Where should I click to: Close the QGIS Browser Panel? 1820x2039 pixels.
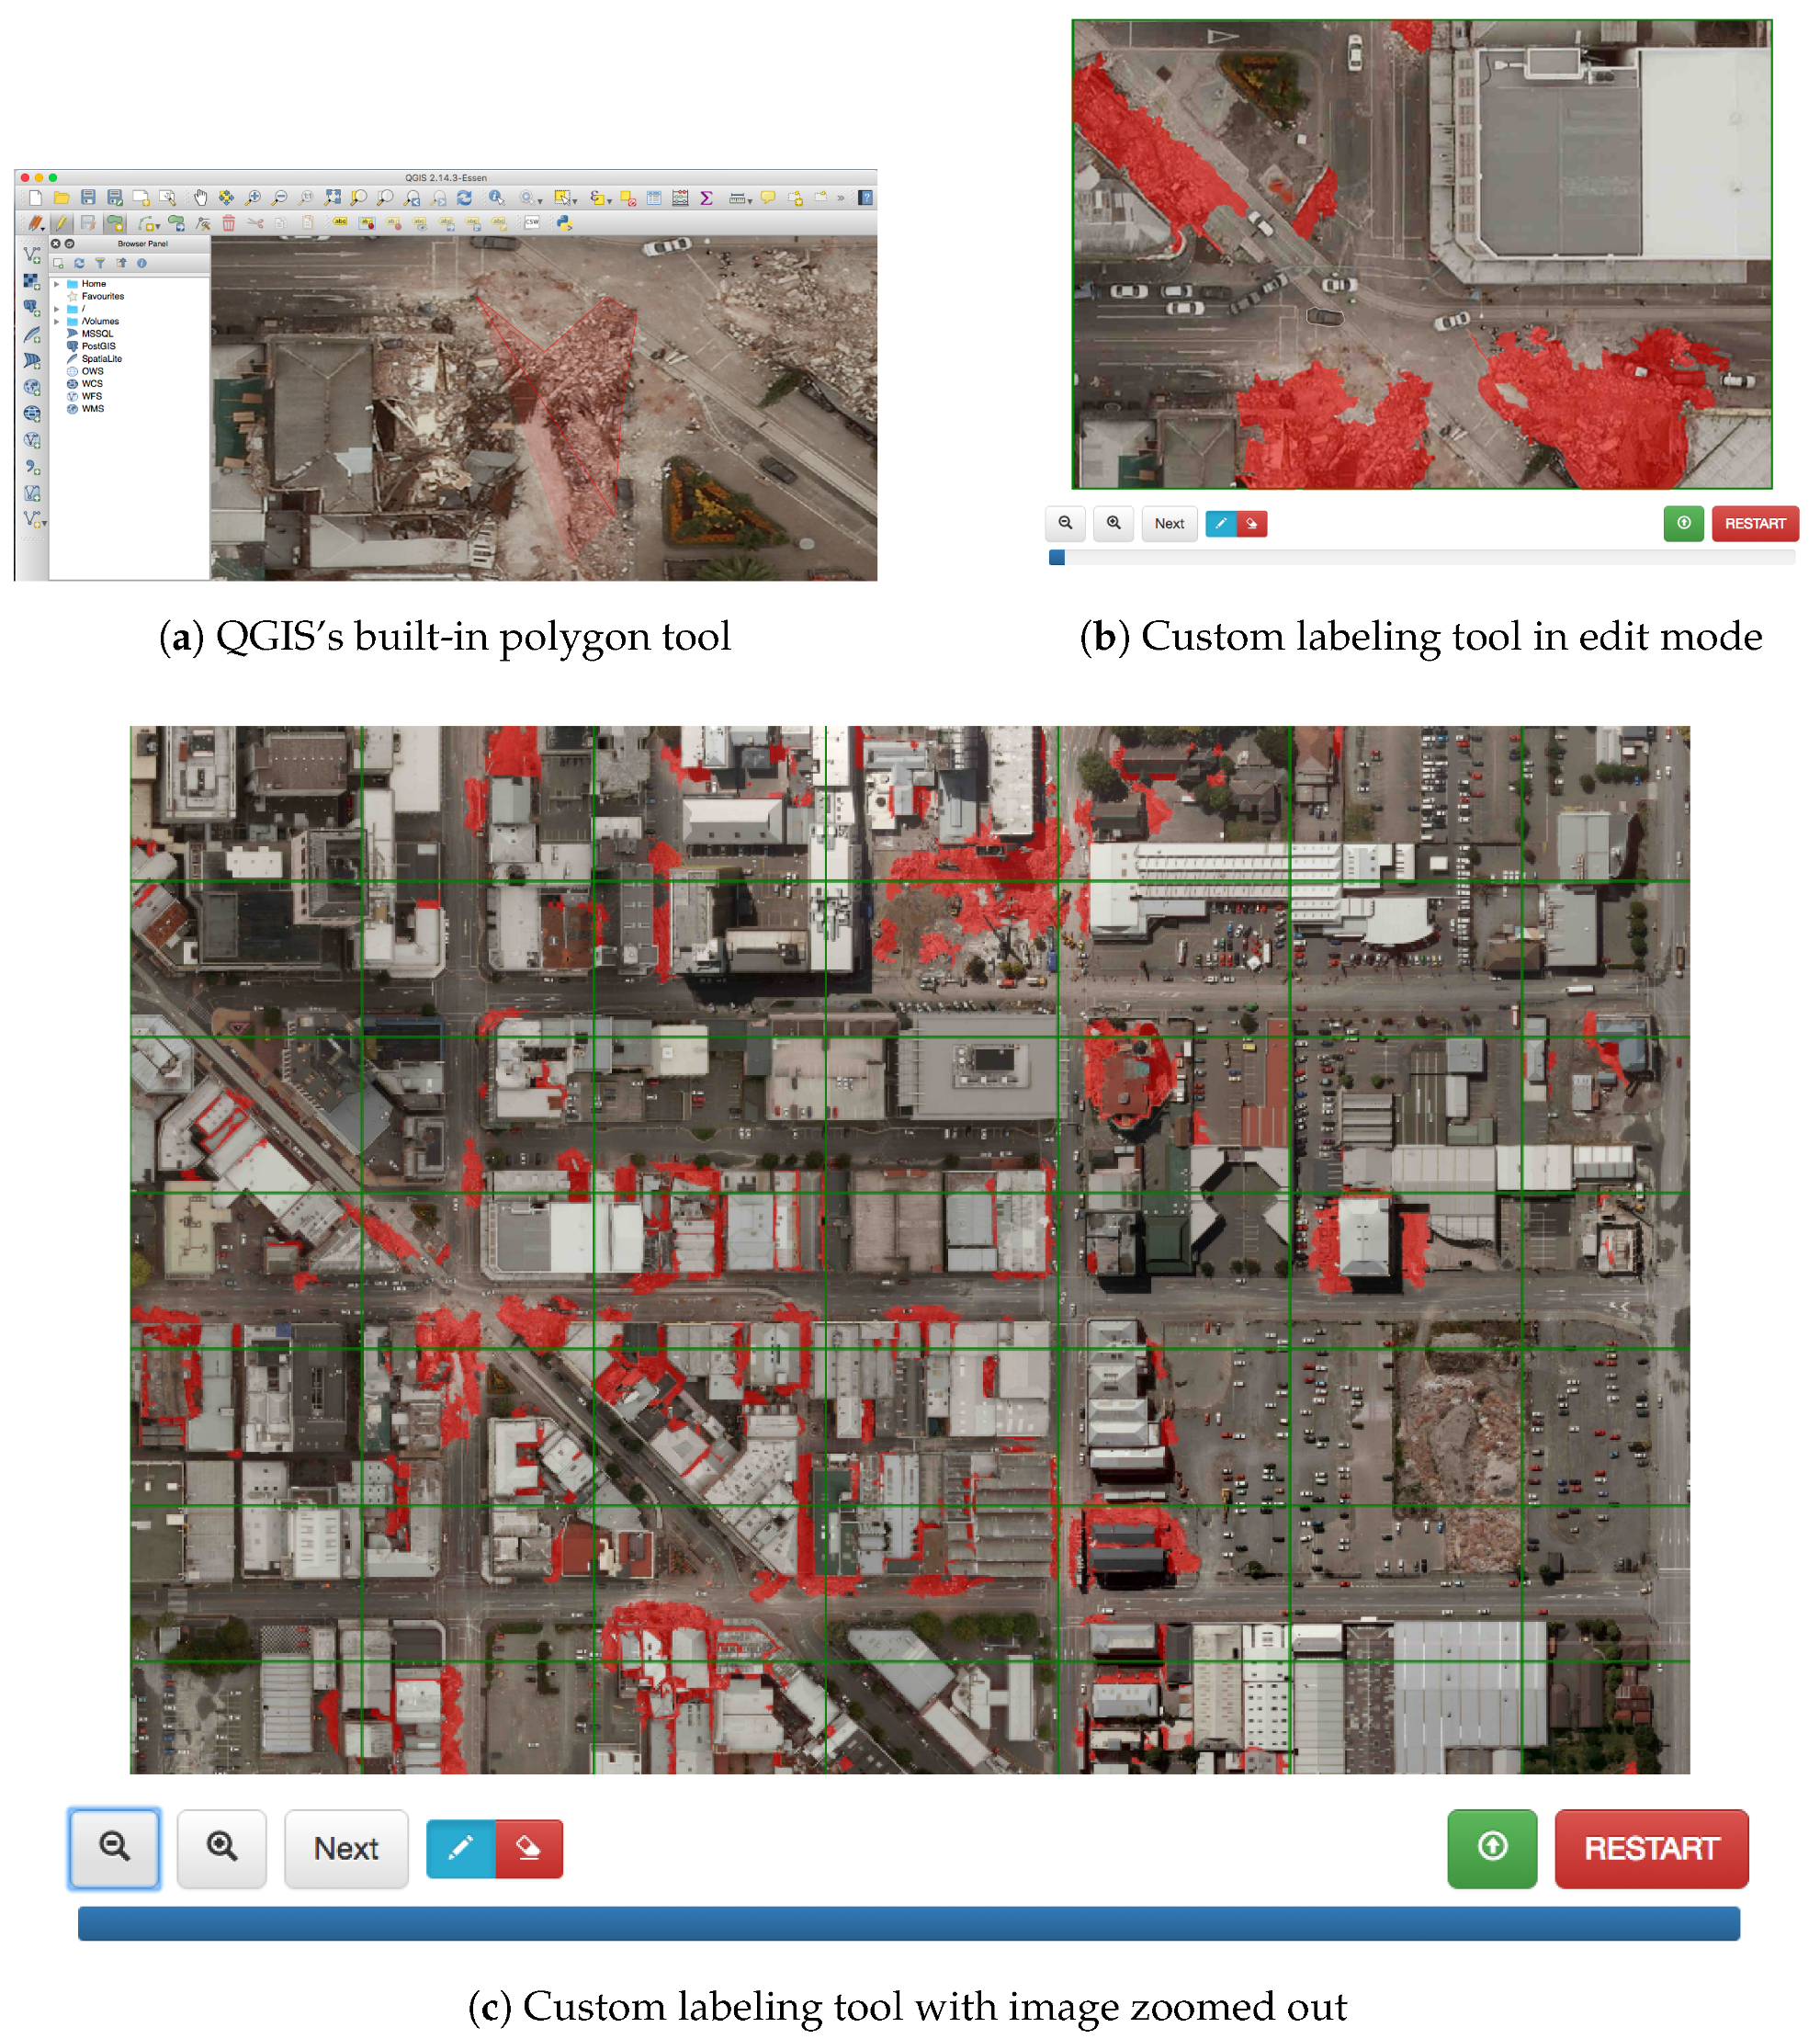point(56,244)
